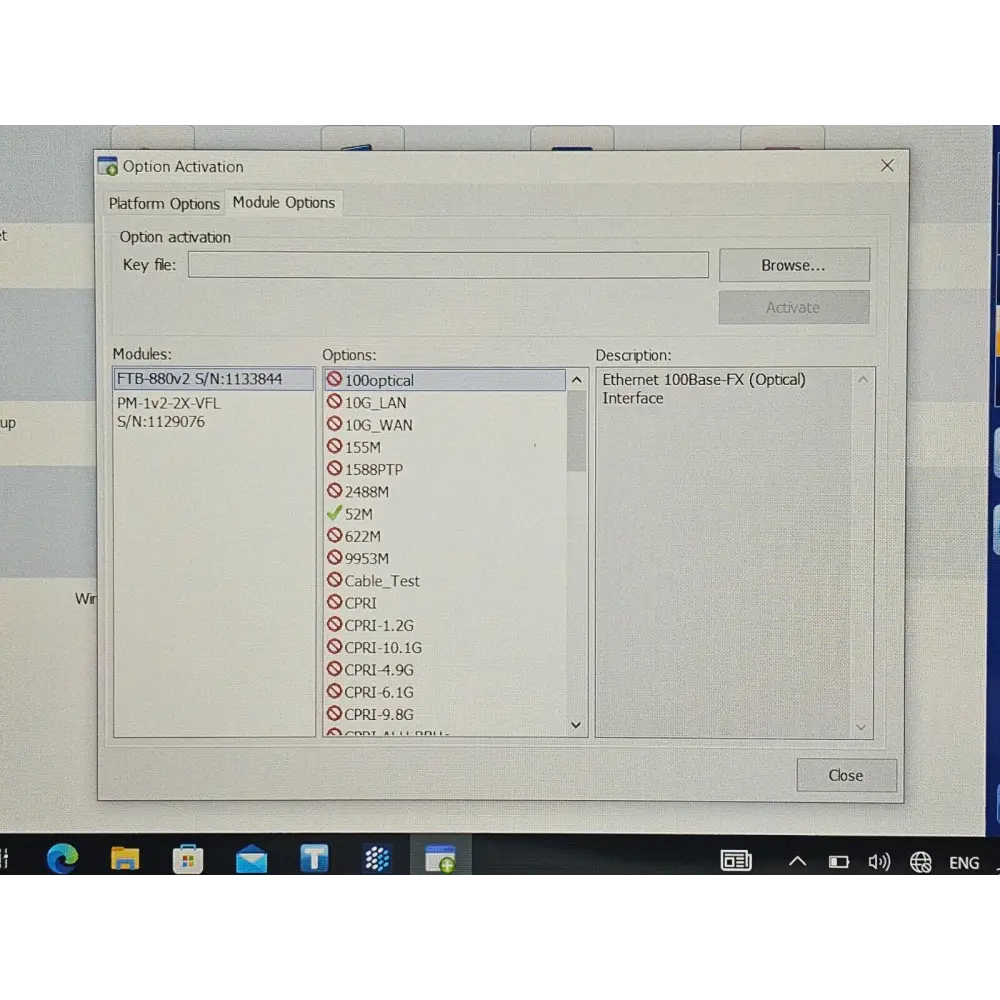1000x1000 pixels.
Task: Open the blue T app on taskbar
Action: pos(314,858)
